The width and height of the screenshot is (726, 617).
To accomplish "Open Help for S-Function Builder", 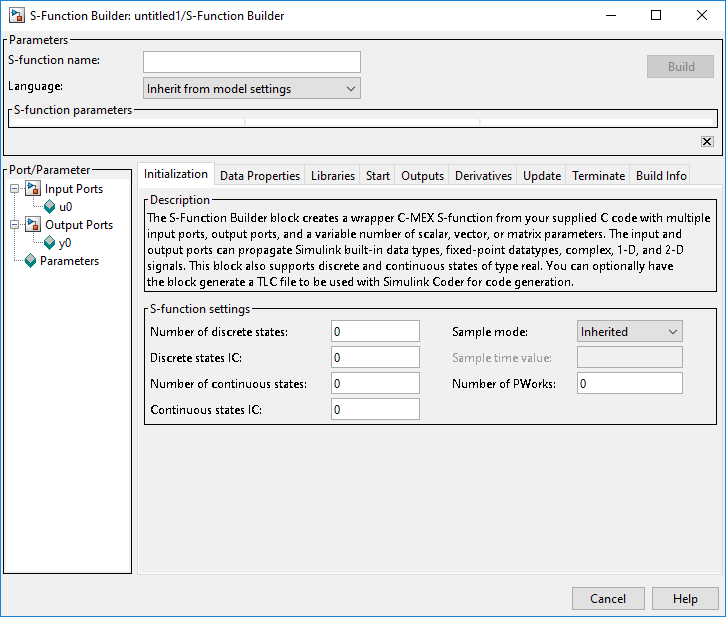I will [x=685, y=598].
